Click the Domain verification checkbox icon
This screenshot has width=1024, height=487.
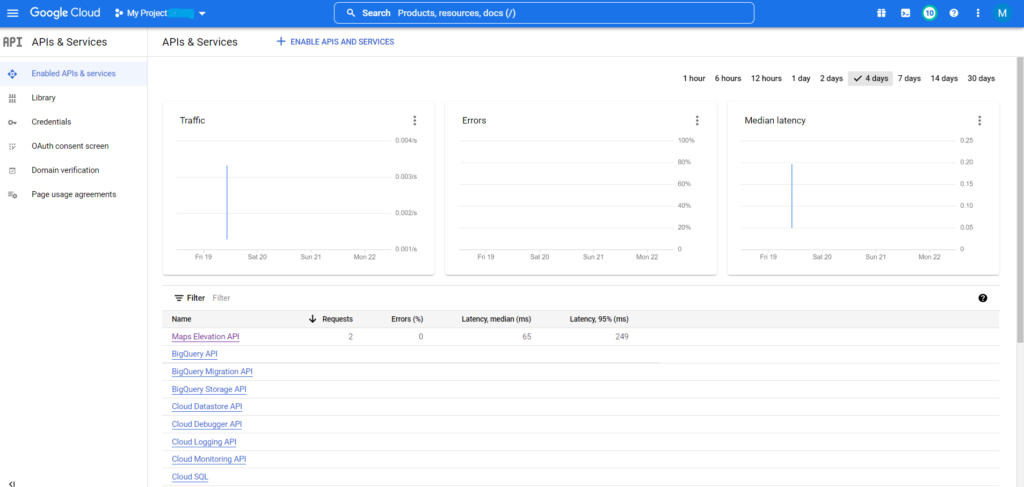[12, 170]
